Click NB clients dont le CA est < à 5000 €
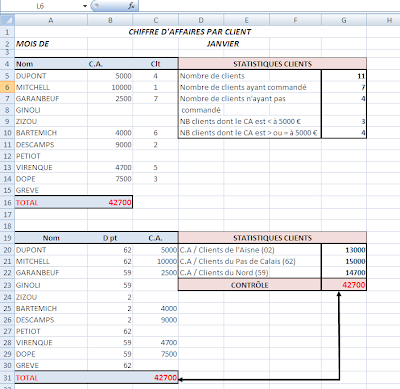This screenshot has height=389, width=400. [x=240, y=121]
